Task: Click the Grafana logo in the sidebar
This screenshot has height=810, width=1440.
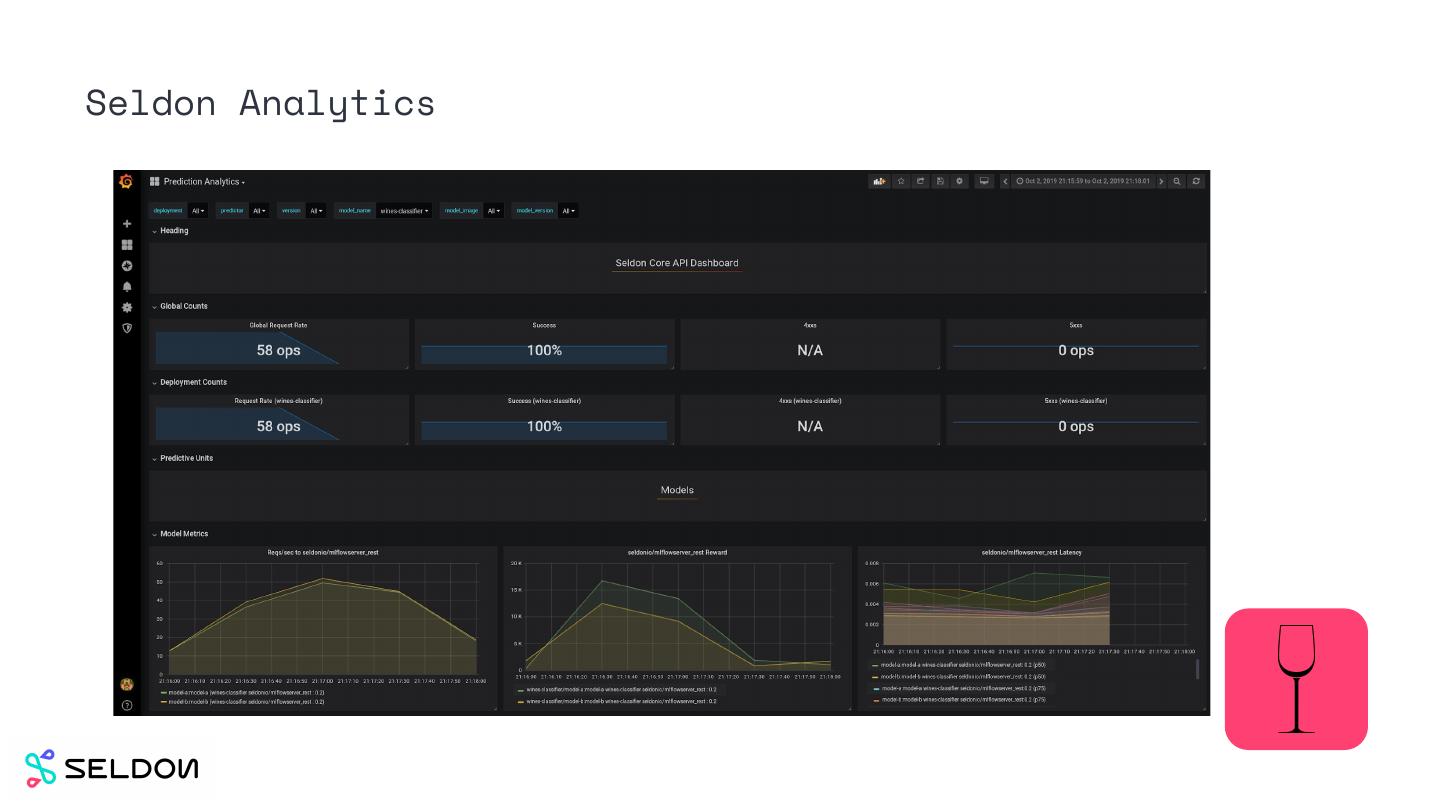Action: [126, 181]
